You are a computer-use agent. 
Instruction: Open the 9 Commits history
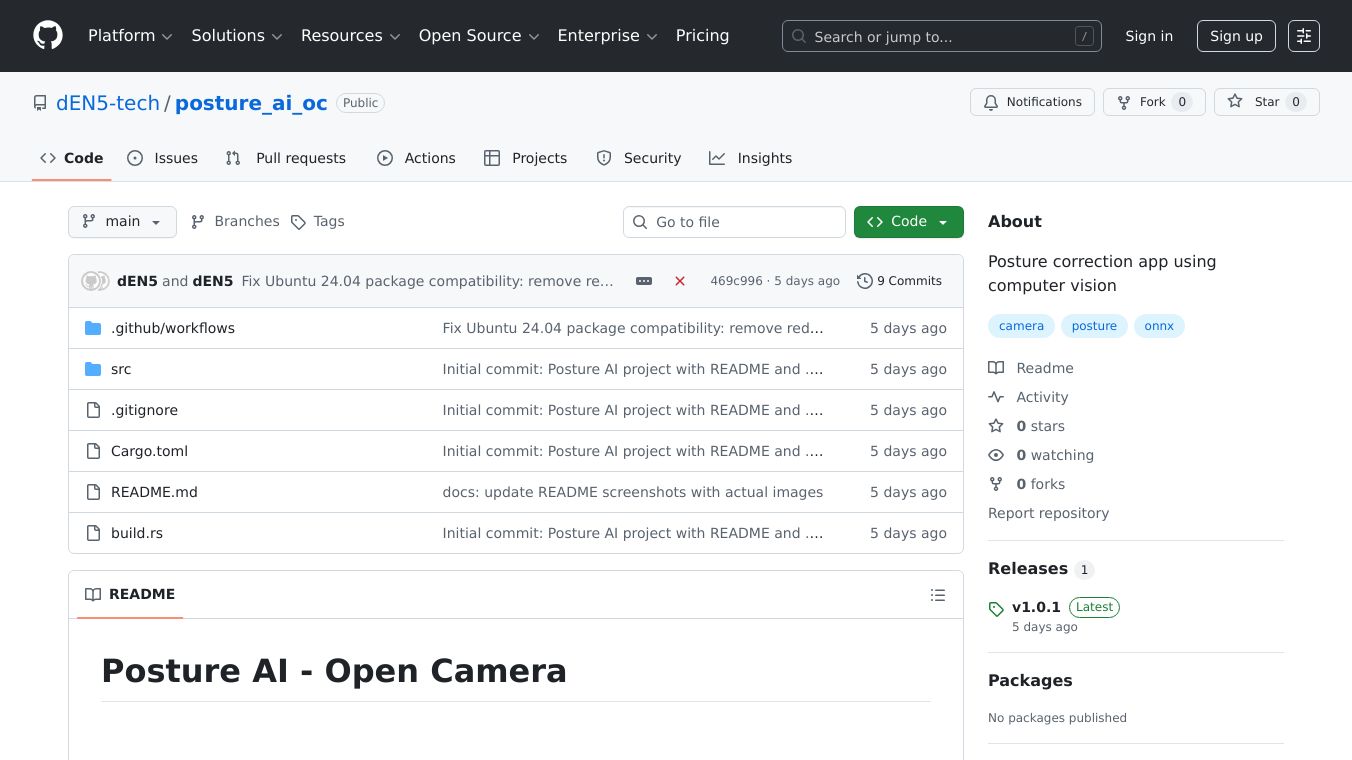(x=899, y=281)
